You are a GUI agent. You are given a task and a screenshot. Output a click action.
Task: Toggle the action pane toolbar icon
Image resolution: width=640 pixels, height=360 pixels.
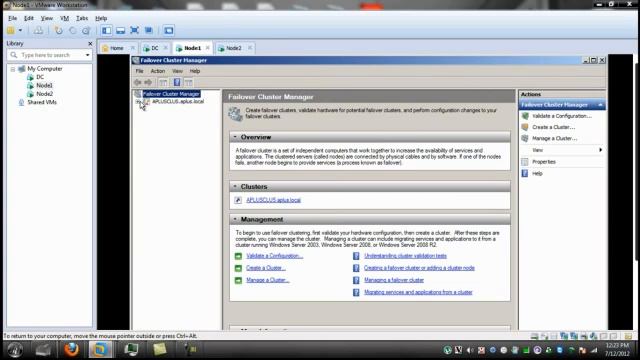pyautogui.click(x=188, y=82)
